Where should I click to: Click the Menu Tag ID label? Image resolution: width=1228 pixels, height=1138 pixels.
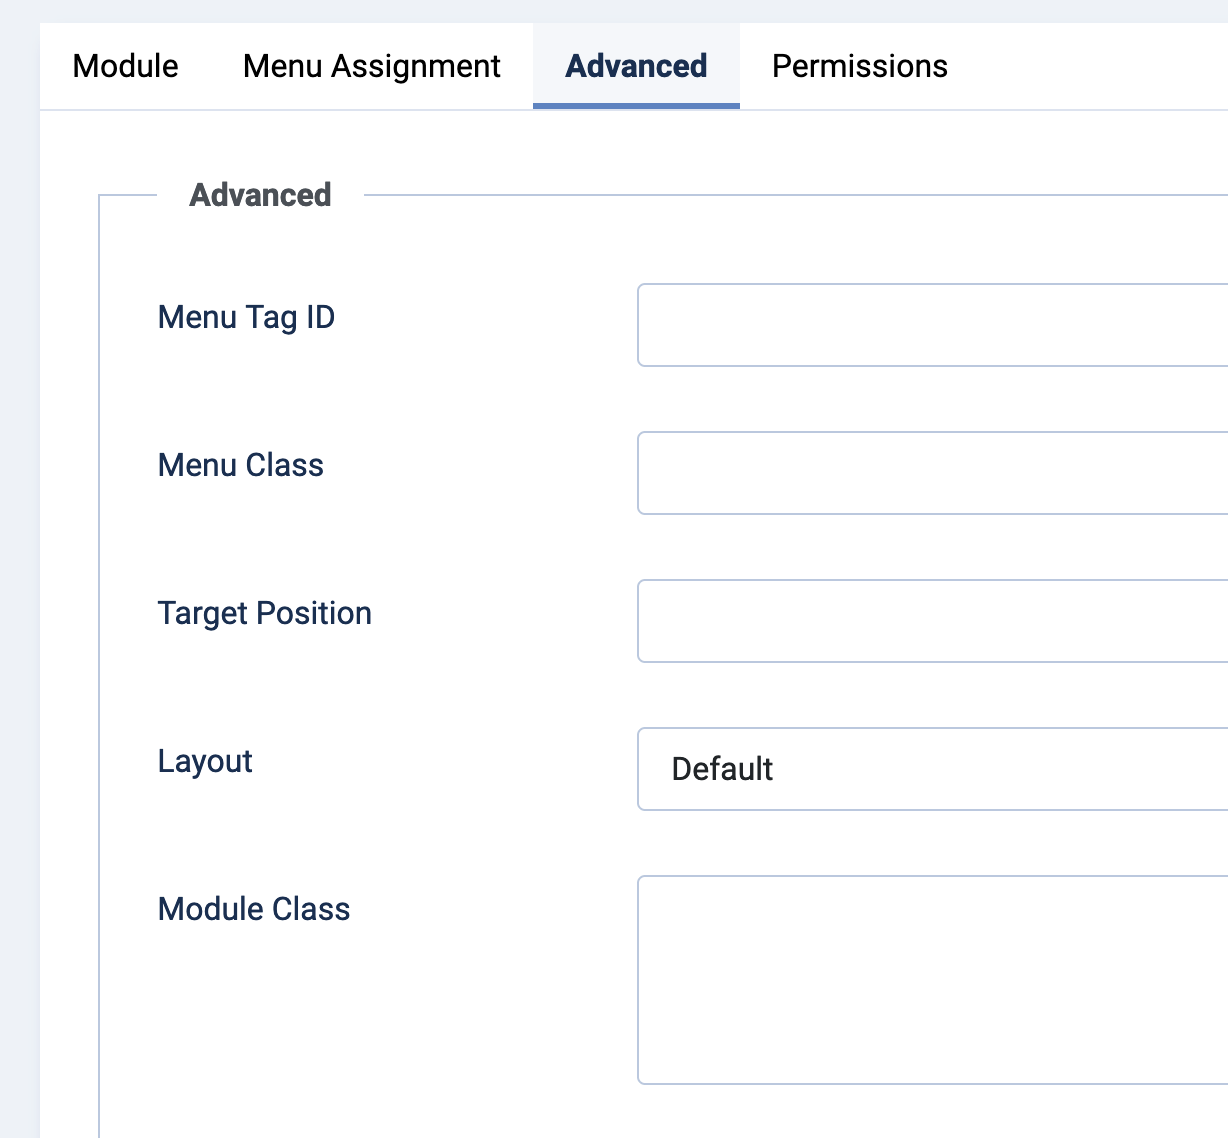(246, 317)
